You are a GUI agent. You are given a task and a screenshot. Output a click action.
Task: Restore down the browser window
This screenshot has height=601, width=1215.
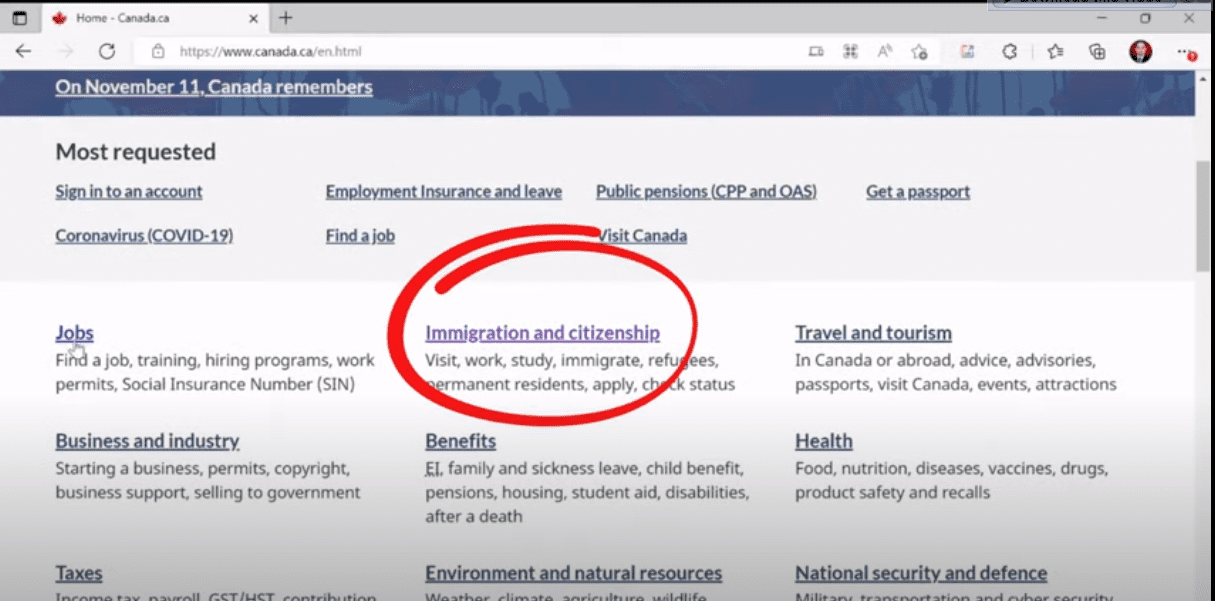tap(1145, 18)
